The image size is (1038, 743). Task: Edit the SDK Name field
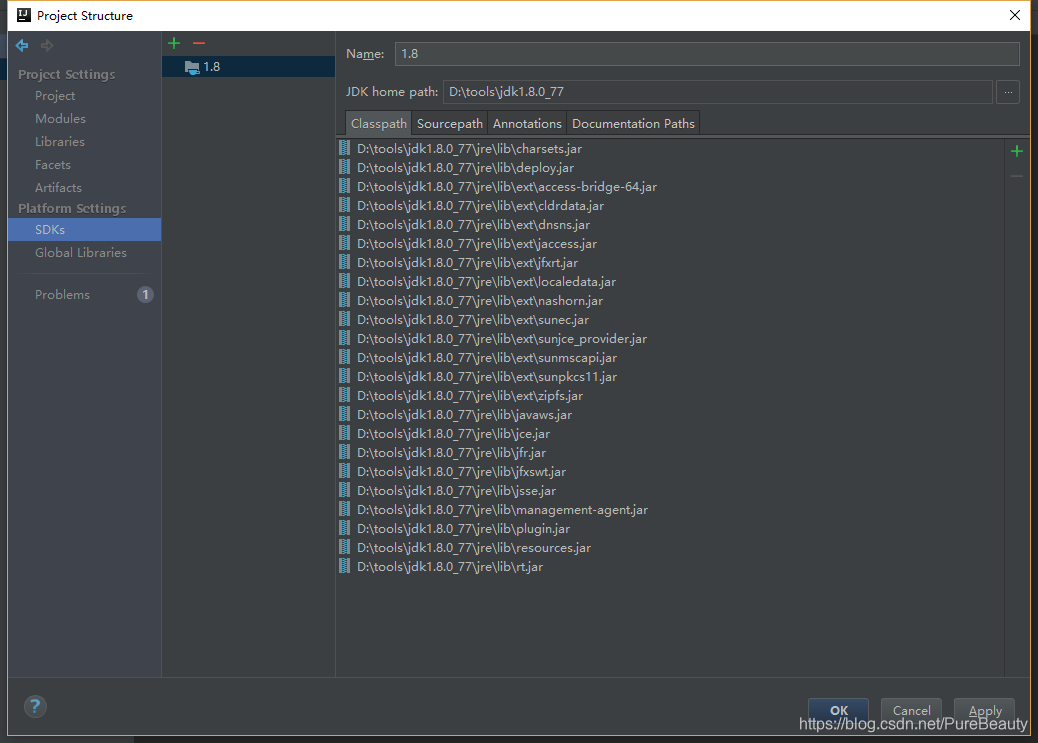707,54
